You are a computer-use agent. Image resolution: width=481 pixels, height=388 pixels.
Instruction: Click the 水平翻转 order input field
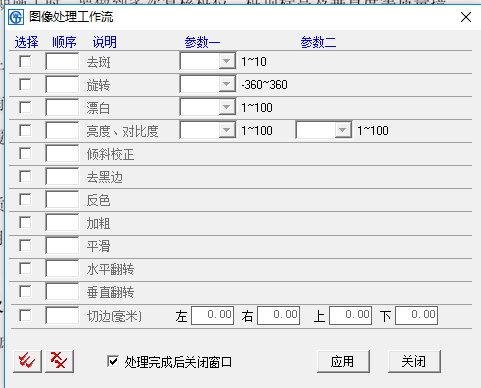coord(62,269)
